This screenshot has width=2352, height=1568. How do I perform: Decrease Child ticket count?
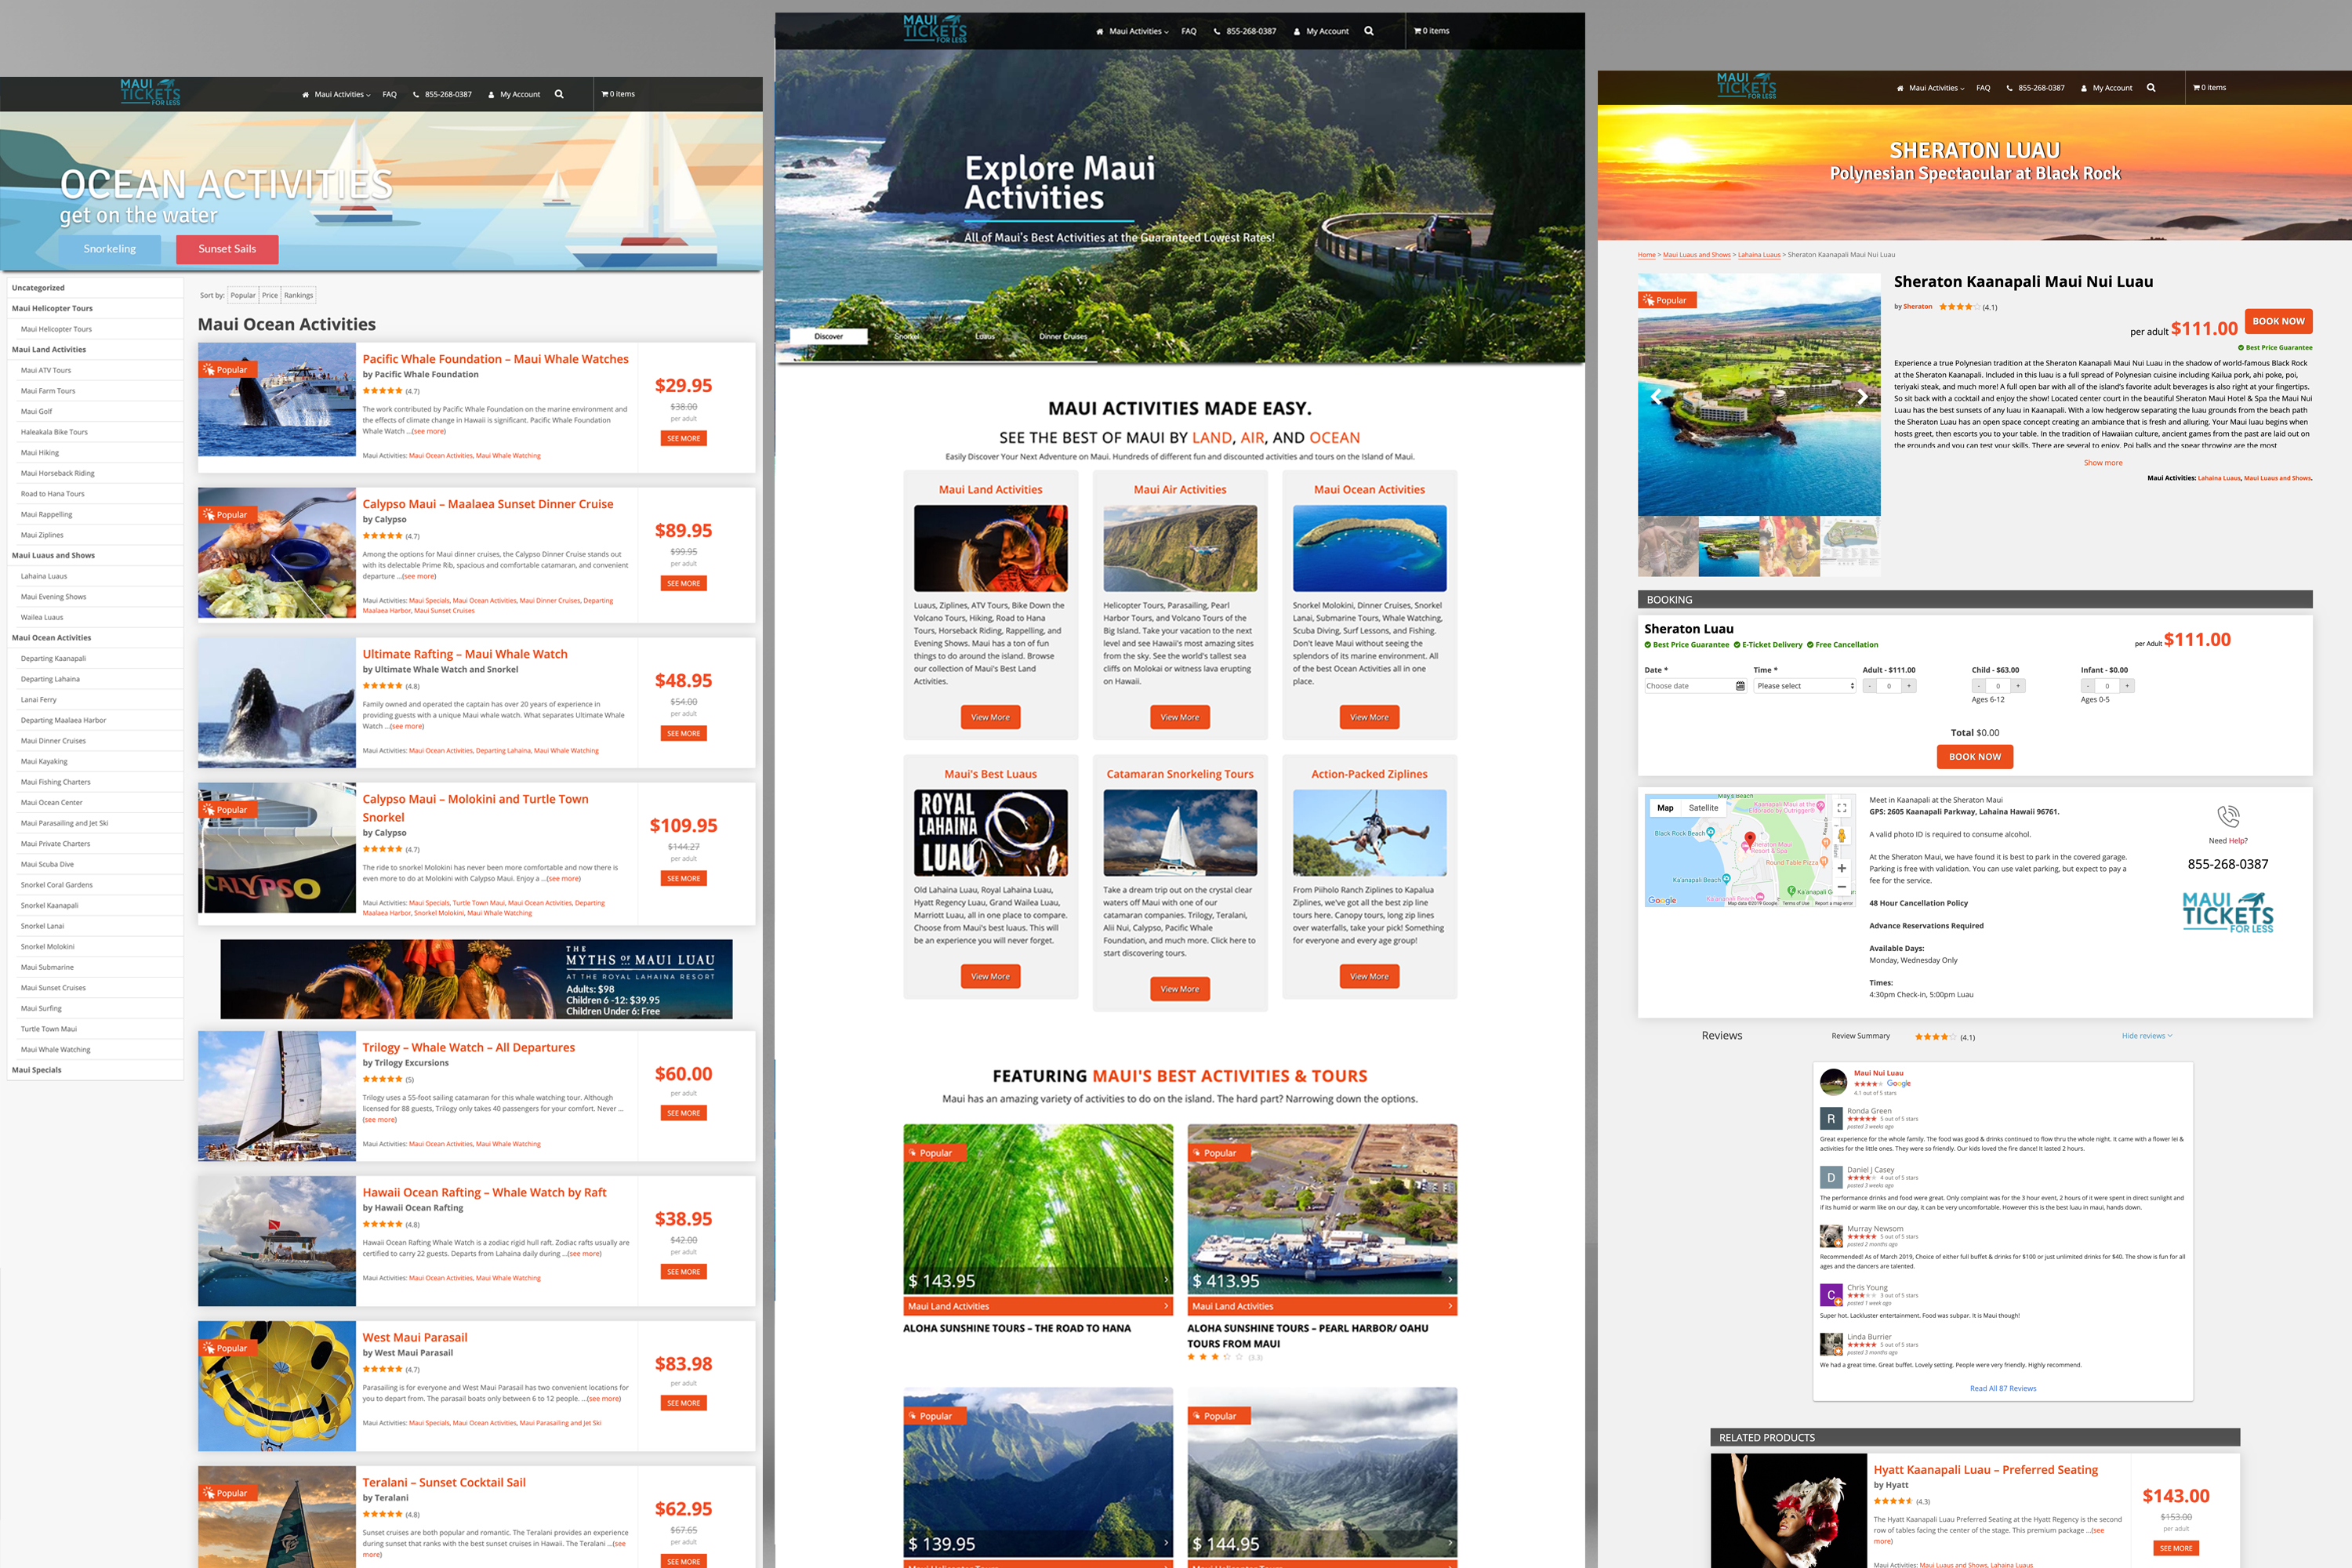(x=1978, y=686)
